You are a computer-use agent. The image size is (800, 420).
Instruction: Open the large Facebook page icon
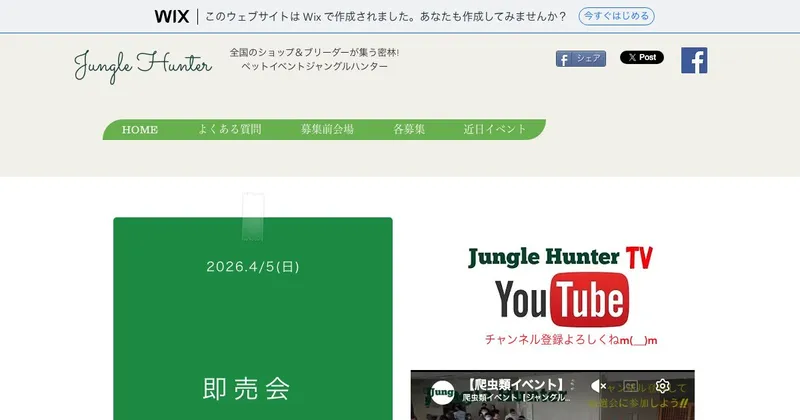[x=694, y=60]
